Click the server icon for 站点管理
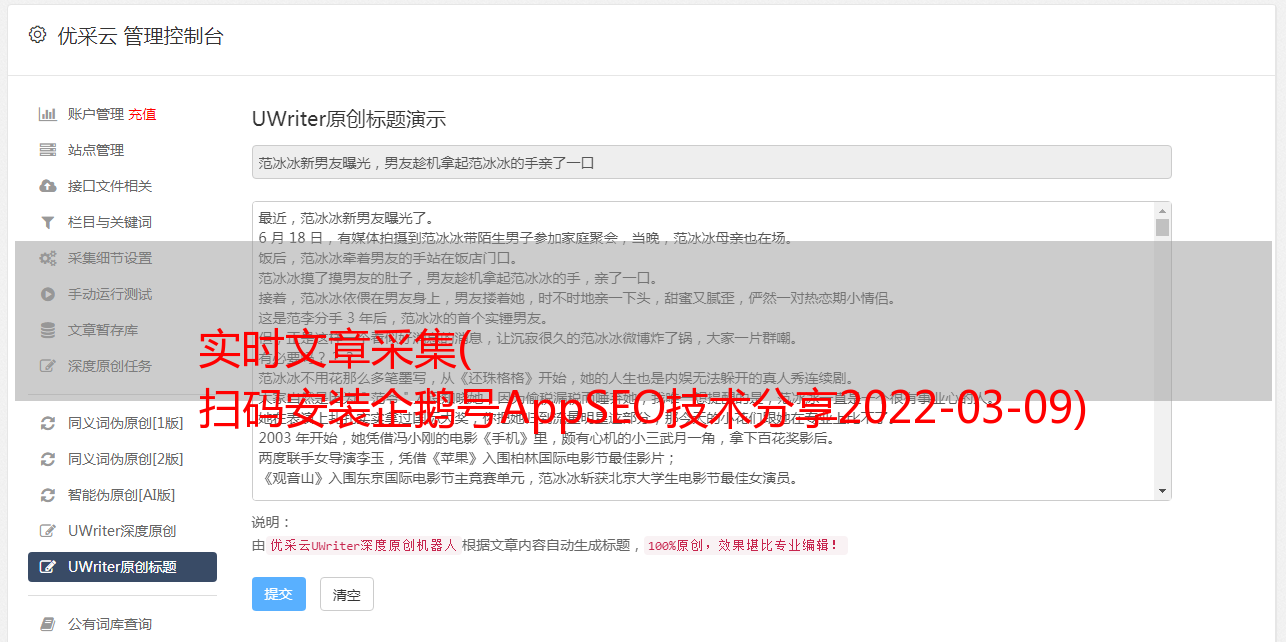The image size is (1286, 642). (47, 150)
